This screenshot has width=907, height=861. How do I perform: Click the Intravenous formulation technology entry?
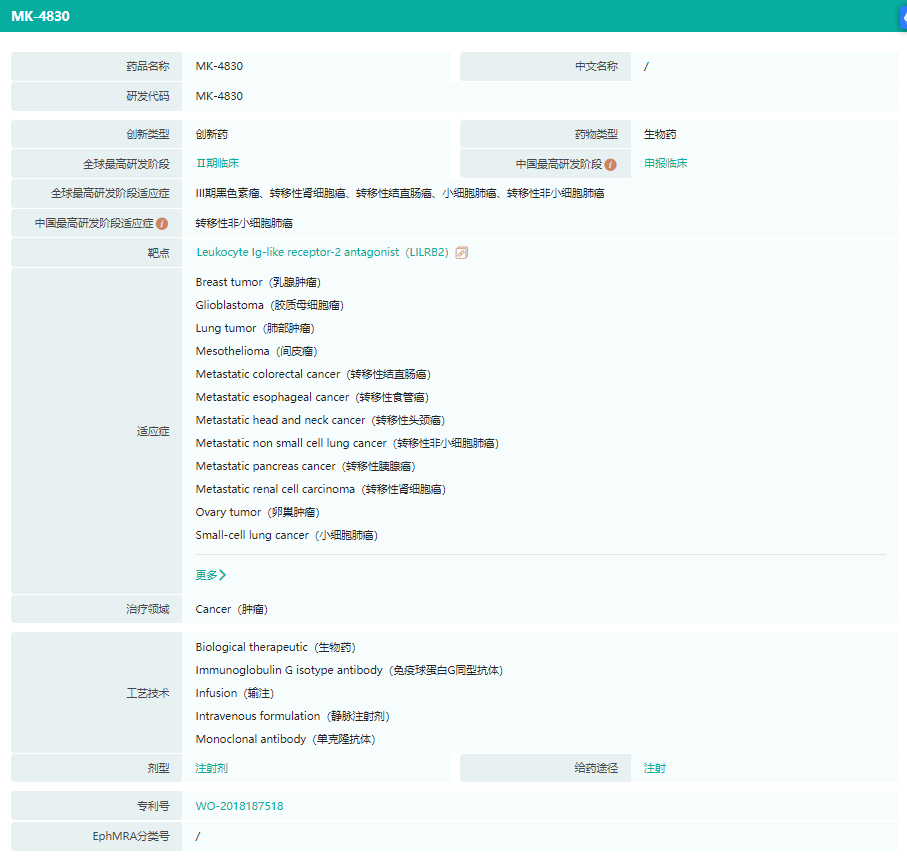click(292, 716)
